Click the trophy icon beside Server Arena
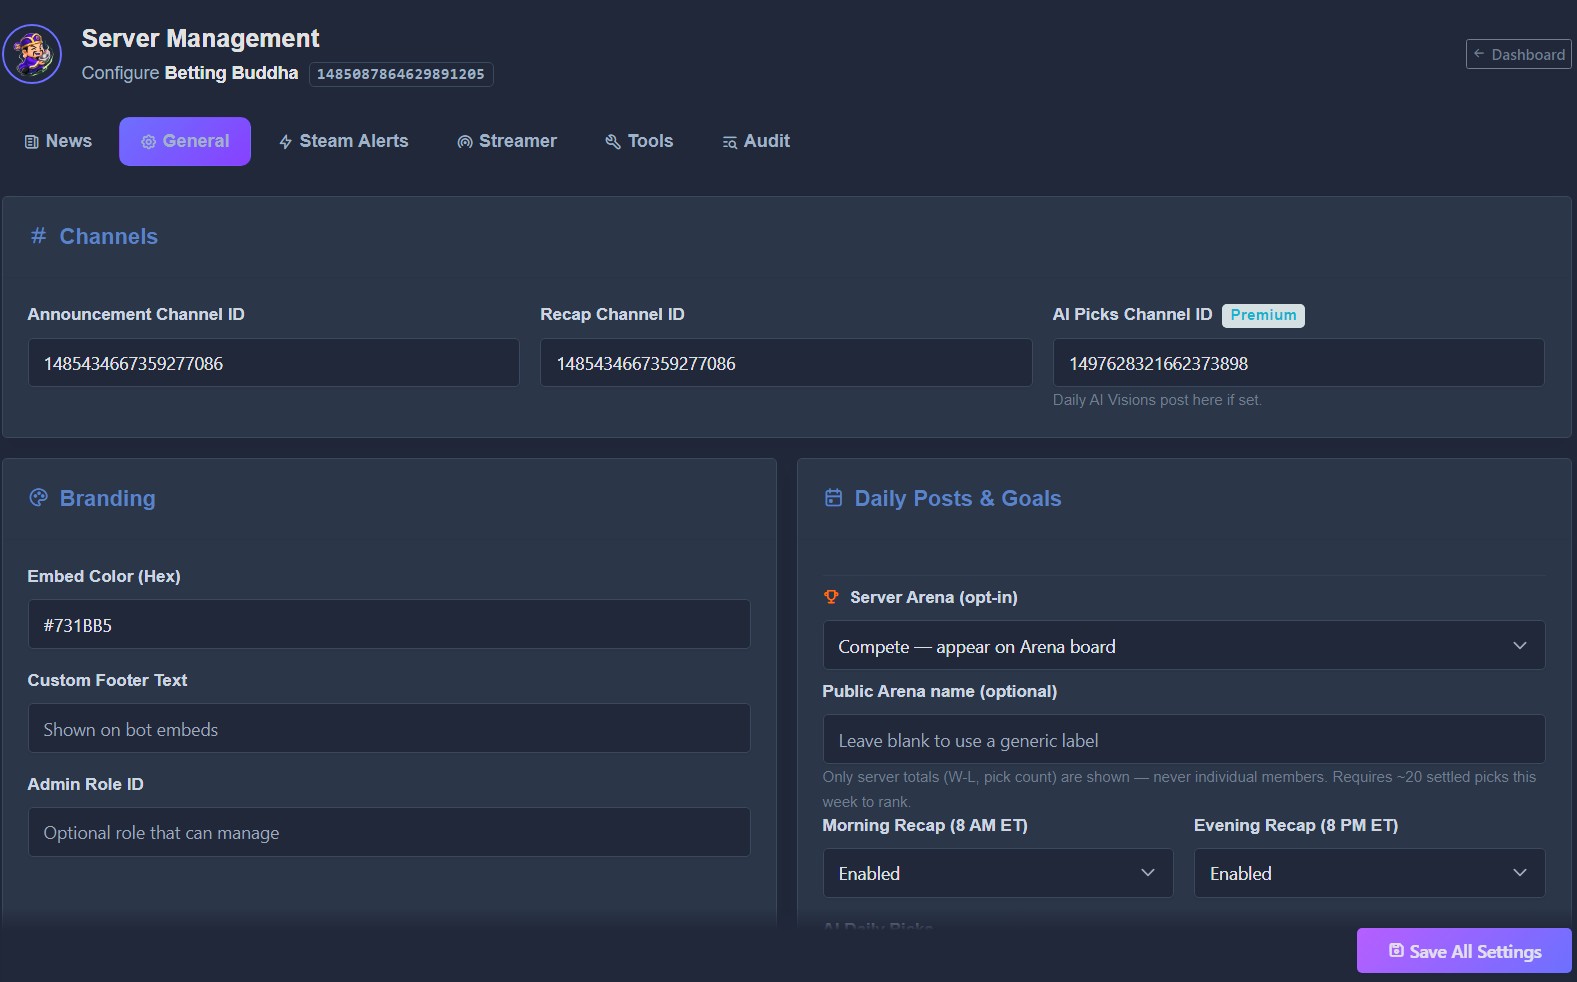The image size is (1577, 982). tap(831, 597)
